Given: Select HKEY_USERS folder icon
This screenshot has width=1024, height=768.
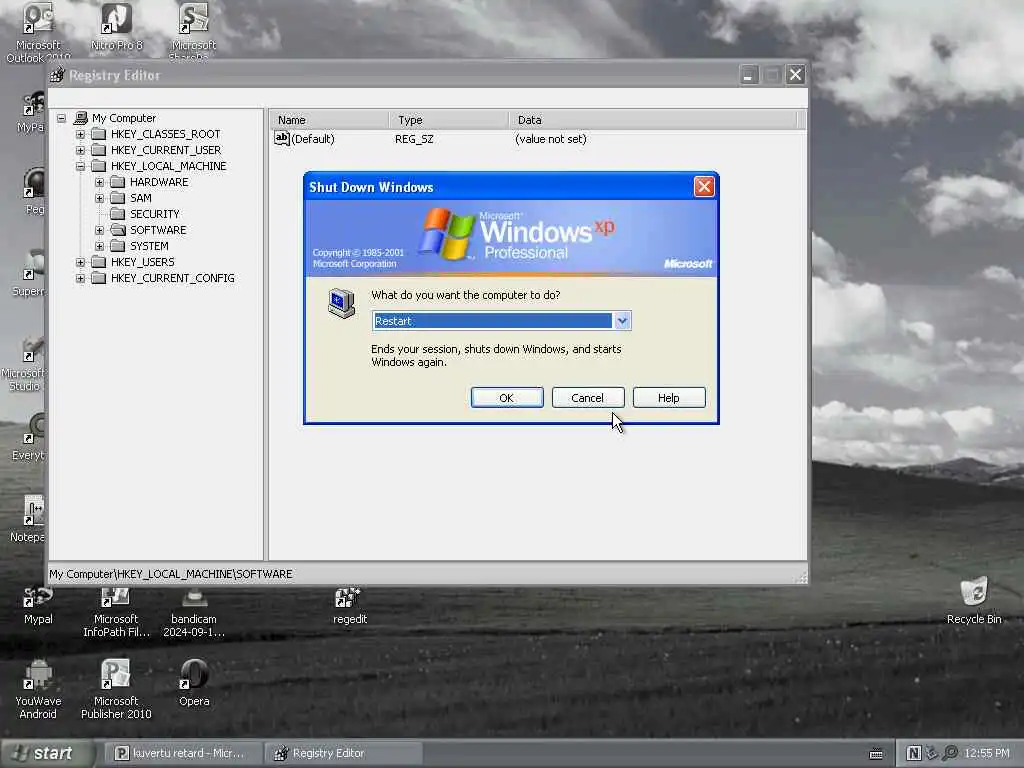Looking at the screenshot, I should pyautogui.click(x=99, y=262).
